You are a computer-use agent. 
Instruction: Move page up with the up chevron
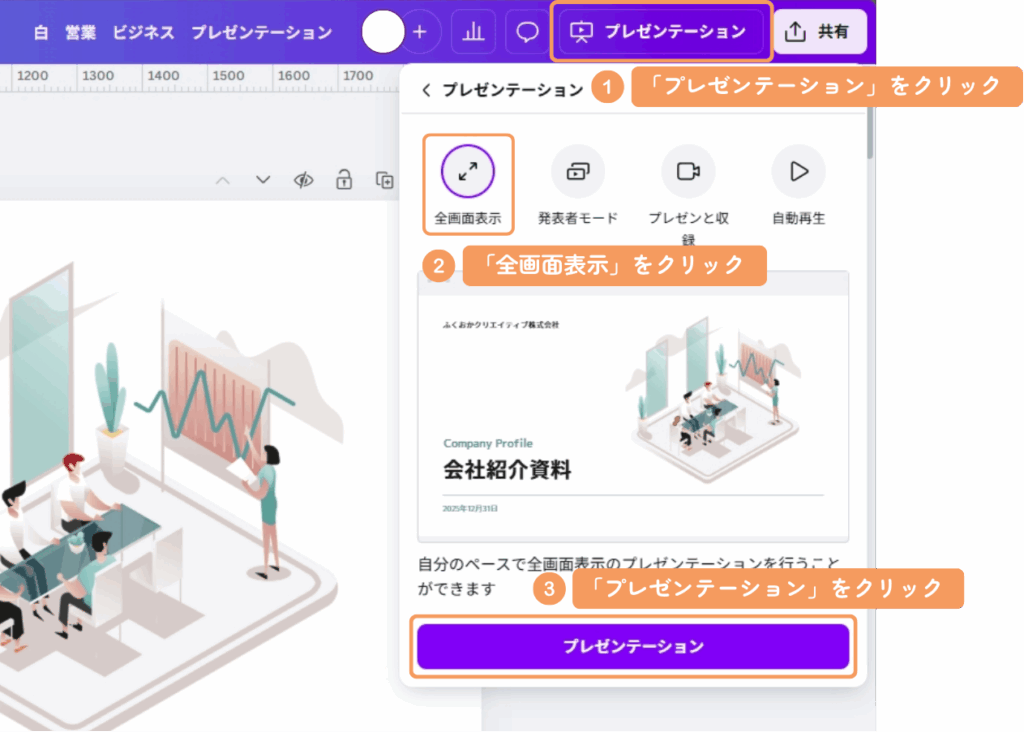click(223, 180)
